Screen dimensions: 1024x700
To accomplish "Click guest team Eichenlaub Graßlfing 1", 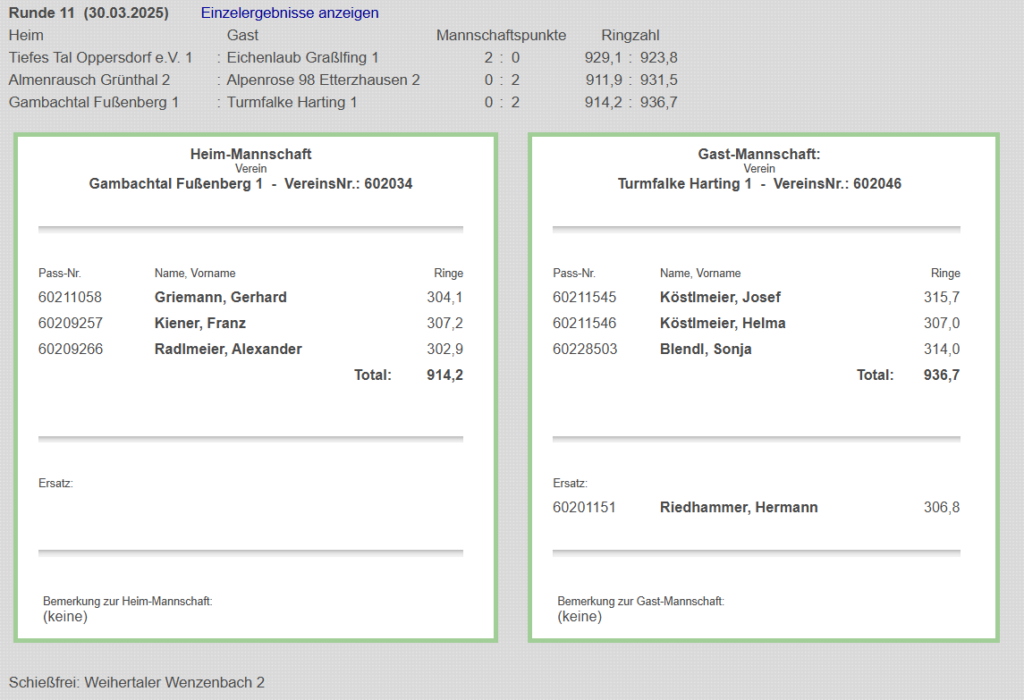I will (303, 58).
